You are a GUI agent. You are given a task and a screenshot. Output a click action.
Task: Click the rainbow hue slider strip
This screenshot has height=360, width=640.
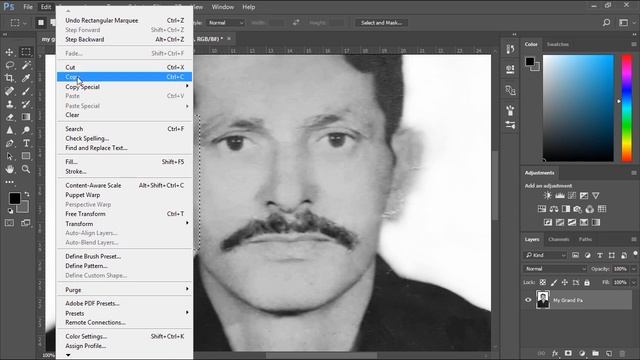point(627,108)
